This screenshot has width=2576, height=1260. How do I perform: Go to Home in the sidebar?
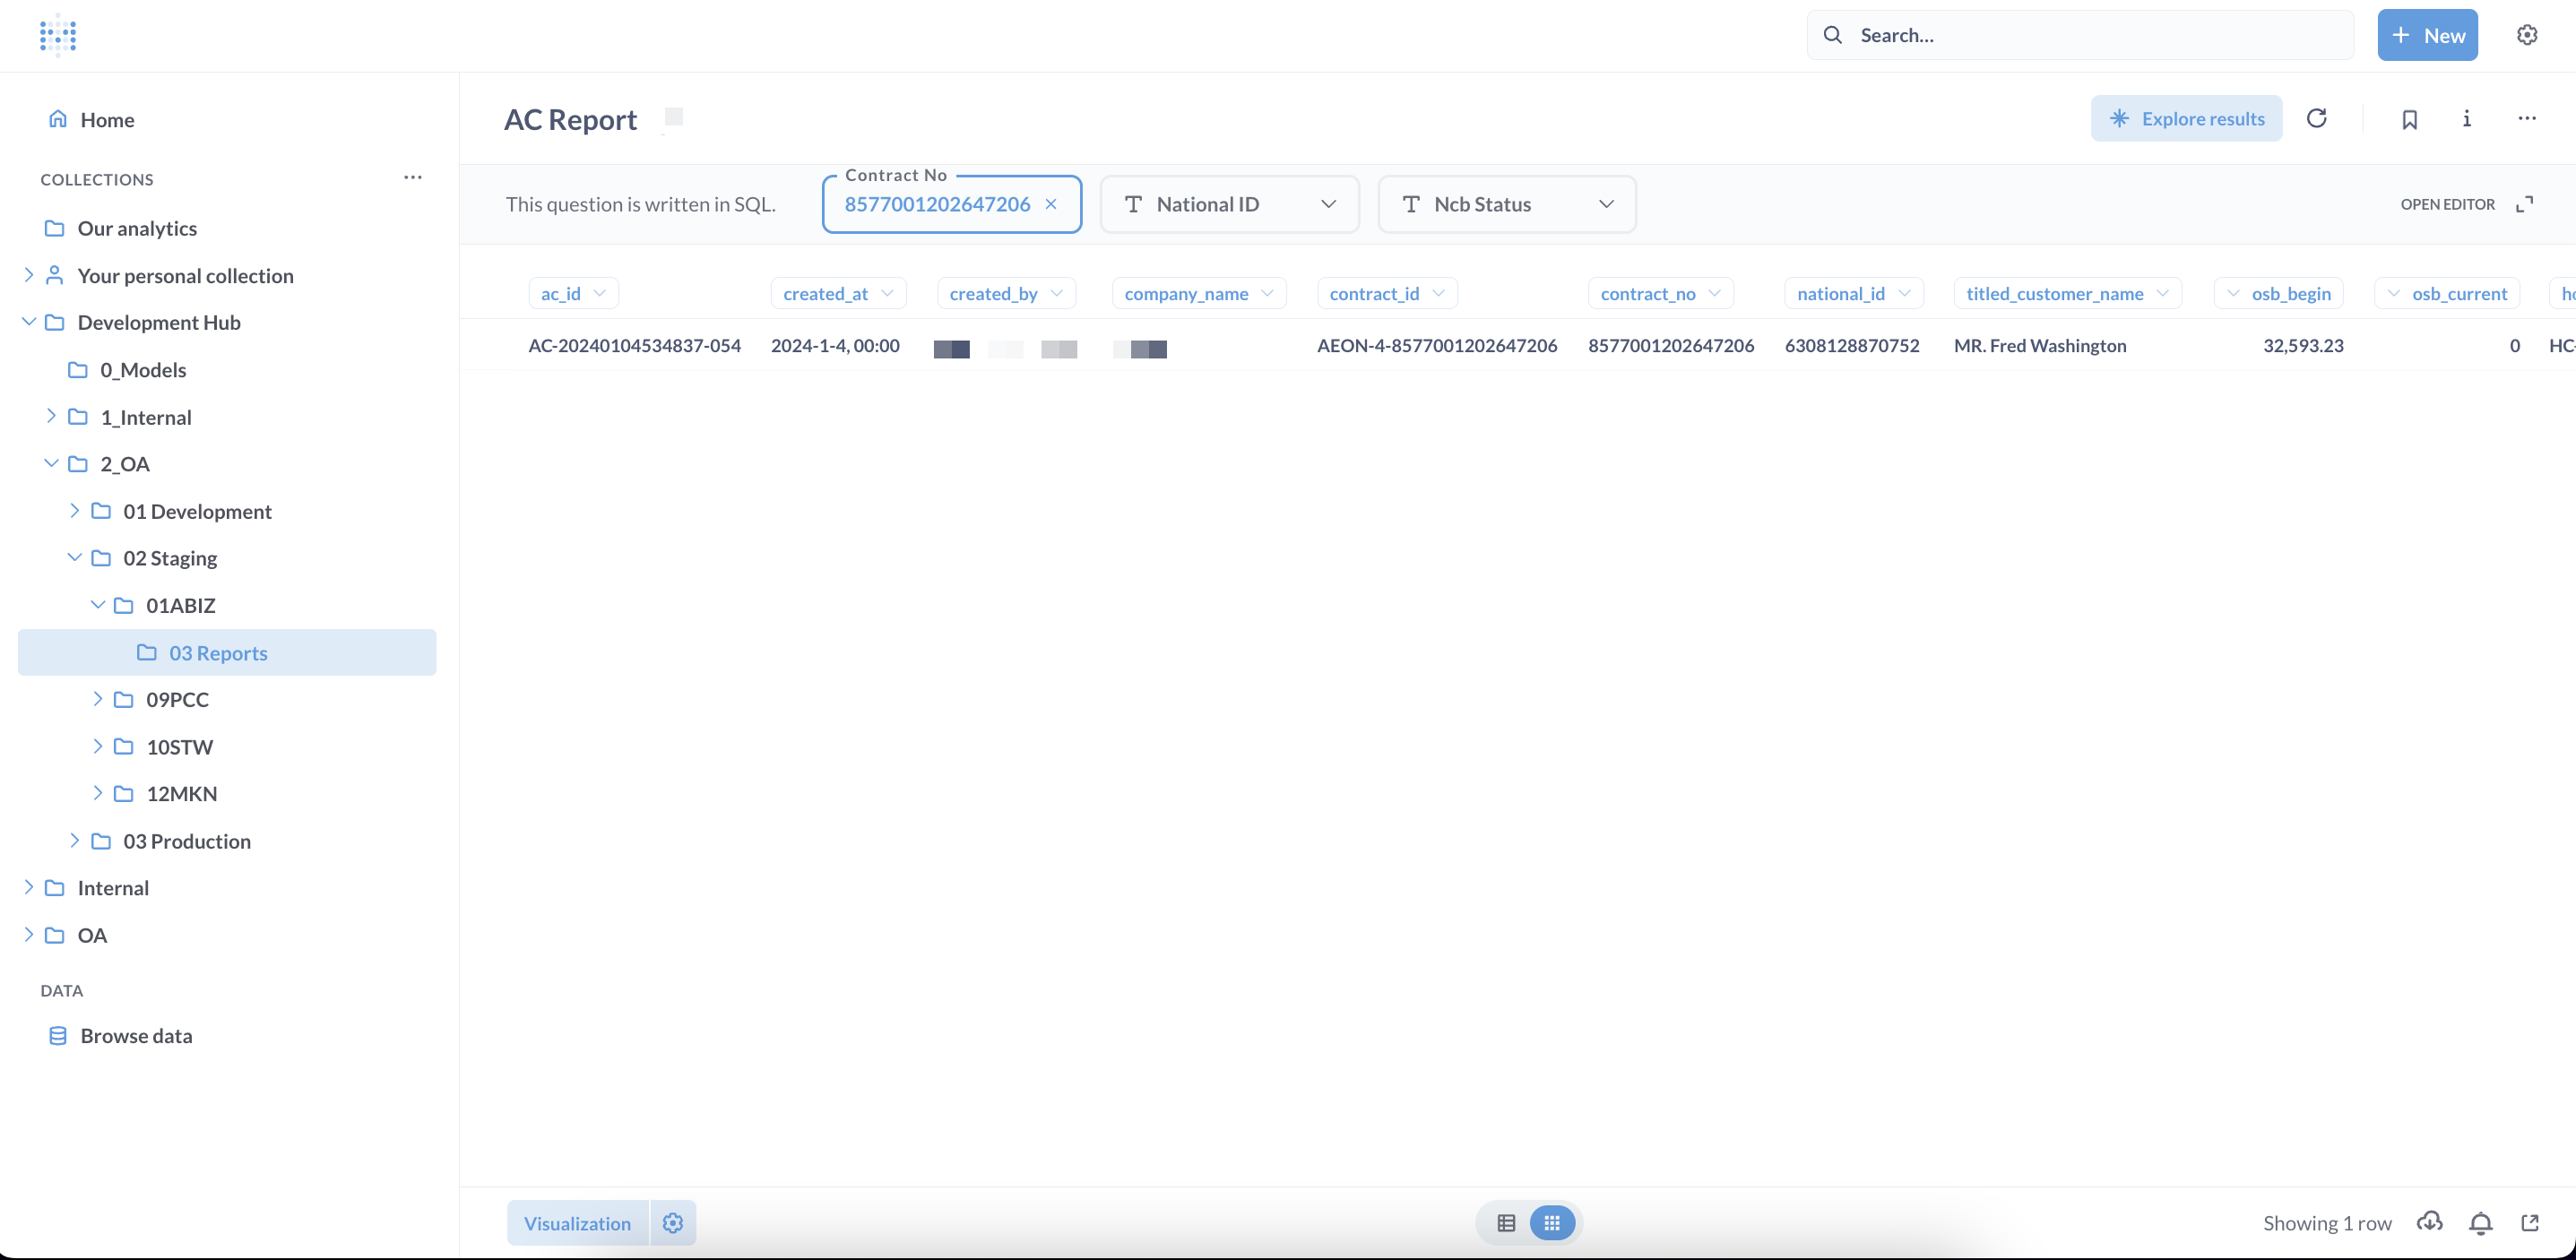tap(107, 120)
